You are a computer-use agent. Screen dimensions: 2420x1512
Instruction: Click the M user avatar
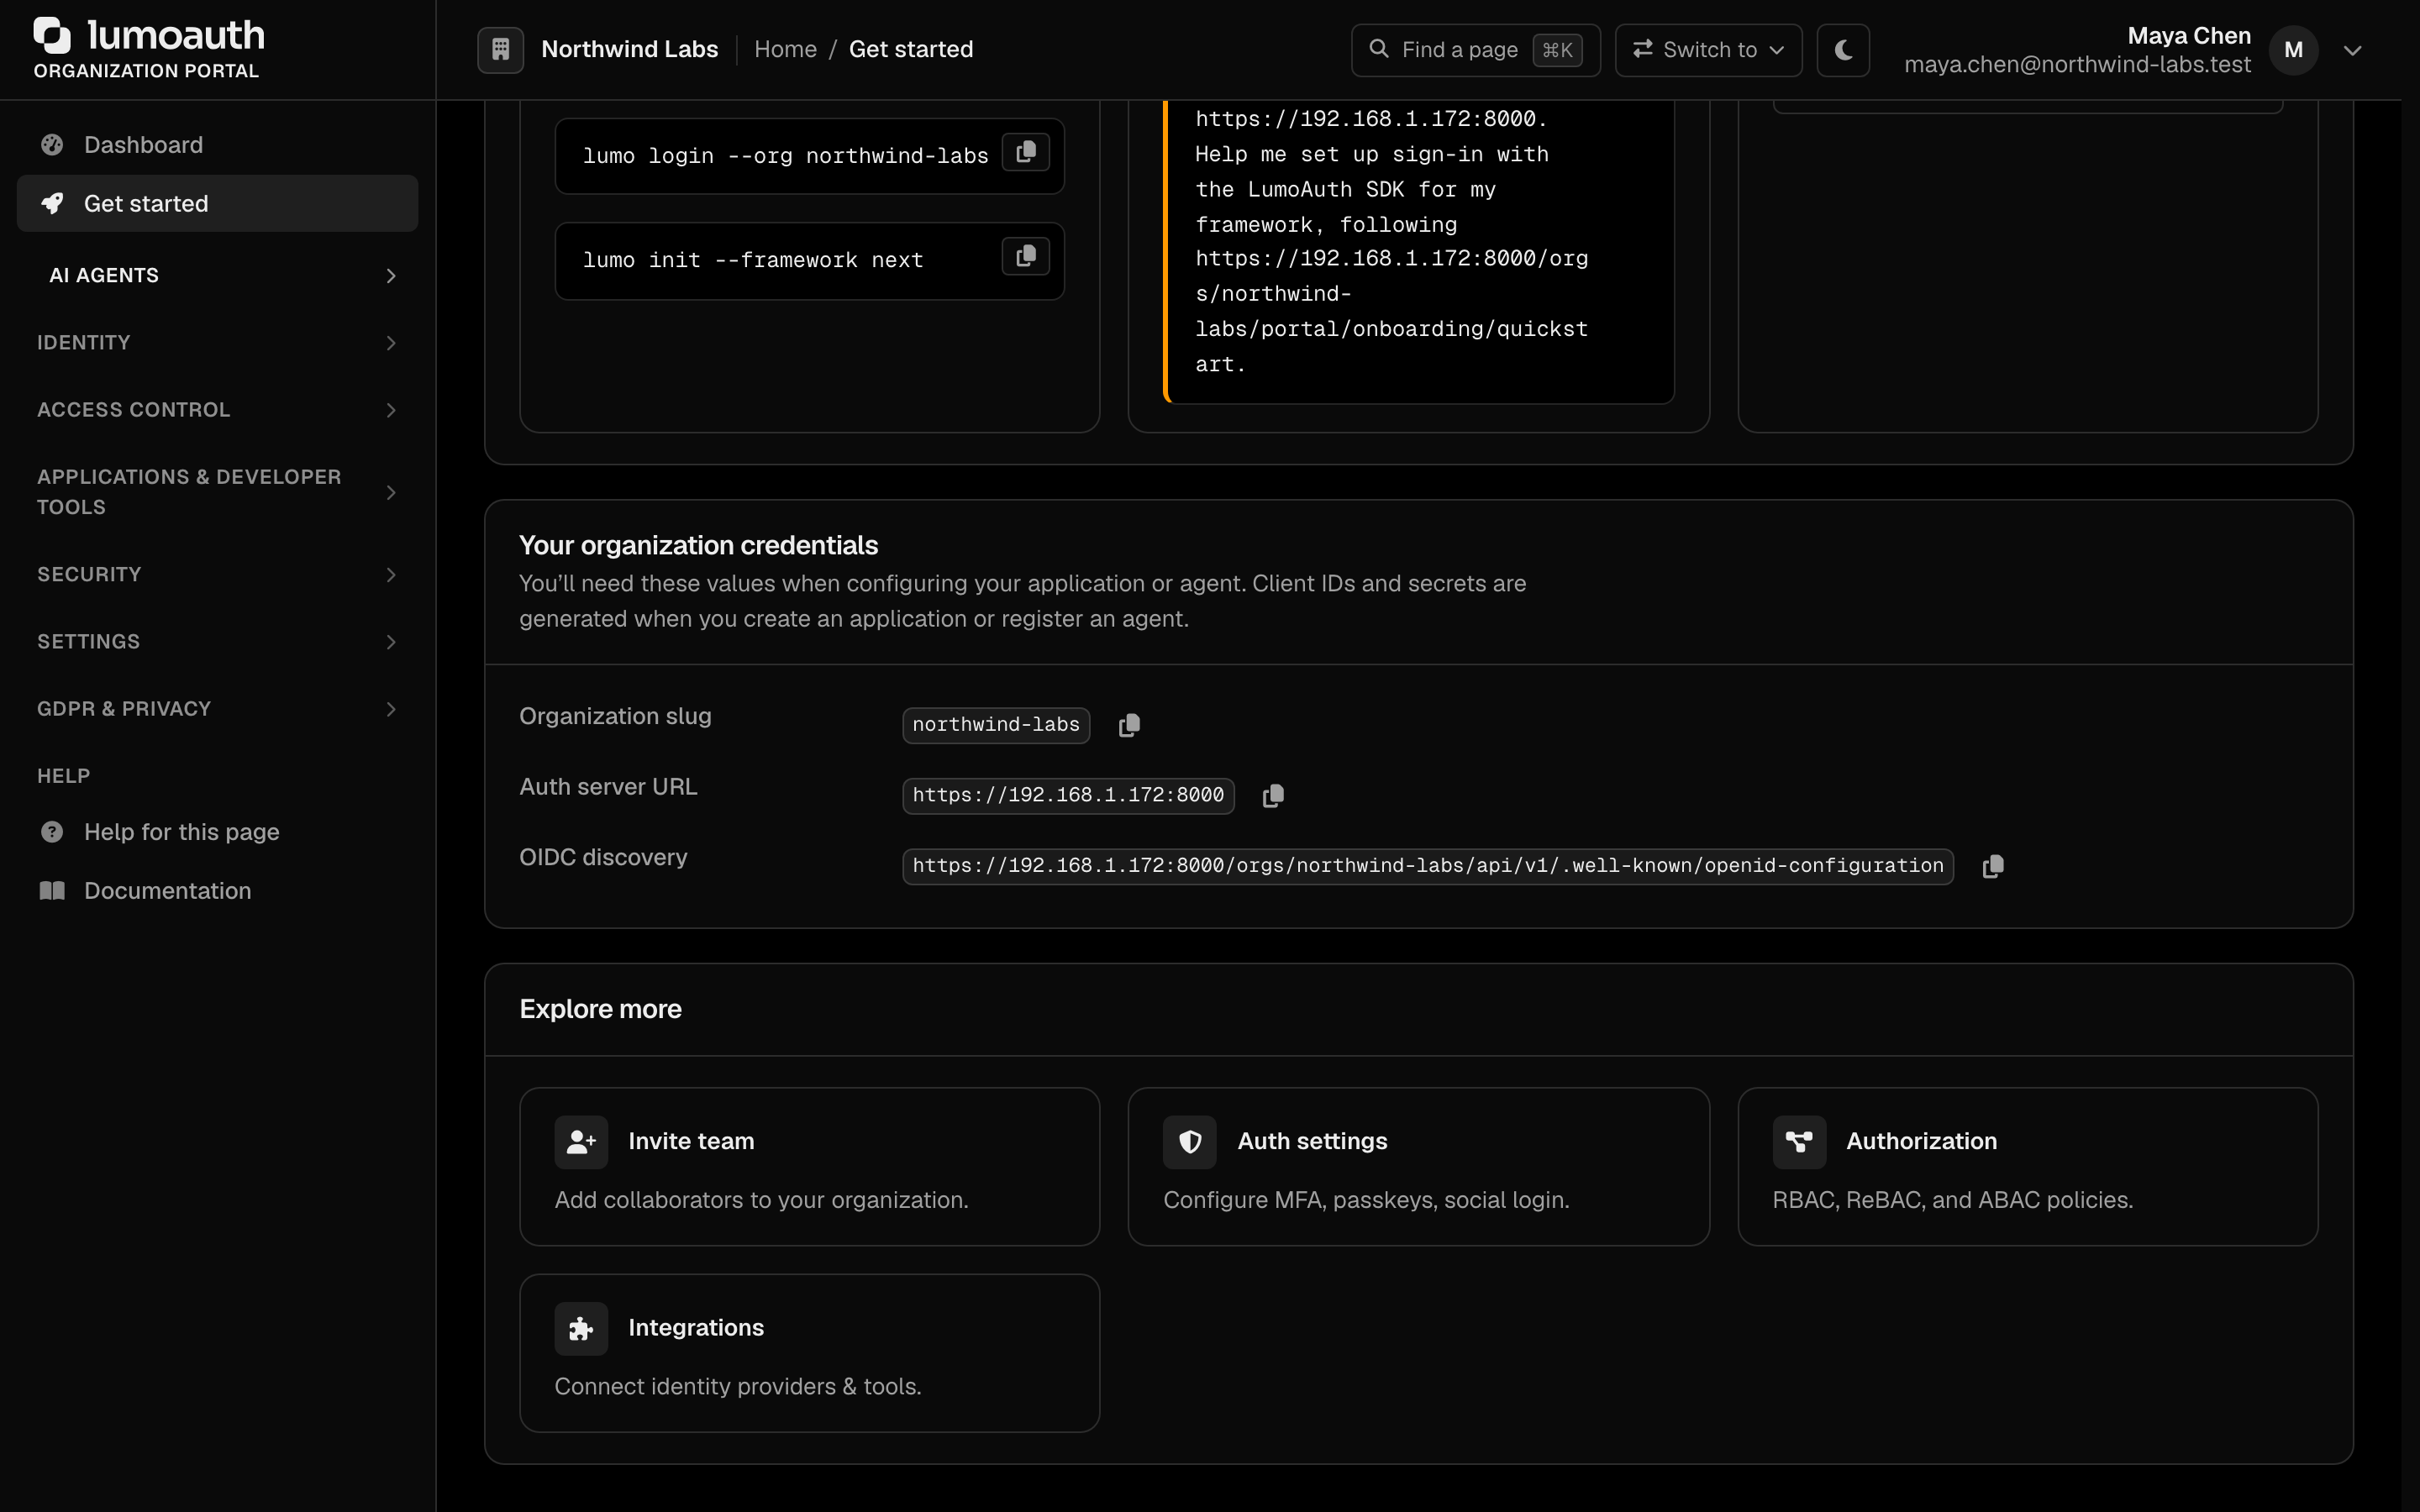[x=2293, y=50]
